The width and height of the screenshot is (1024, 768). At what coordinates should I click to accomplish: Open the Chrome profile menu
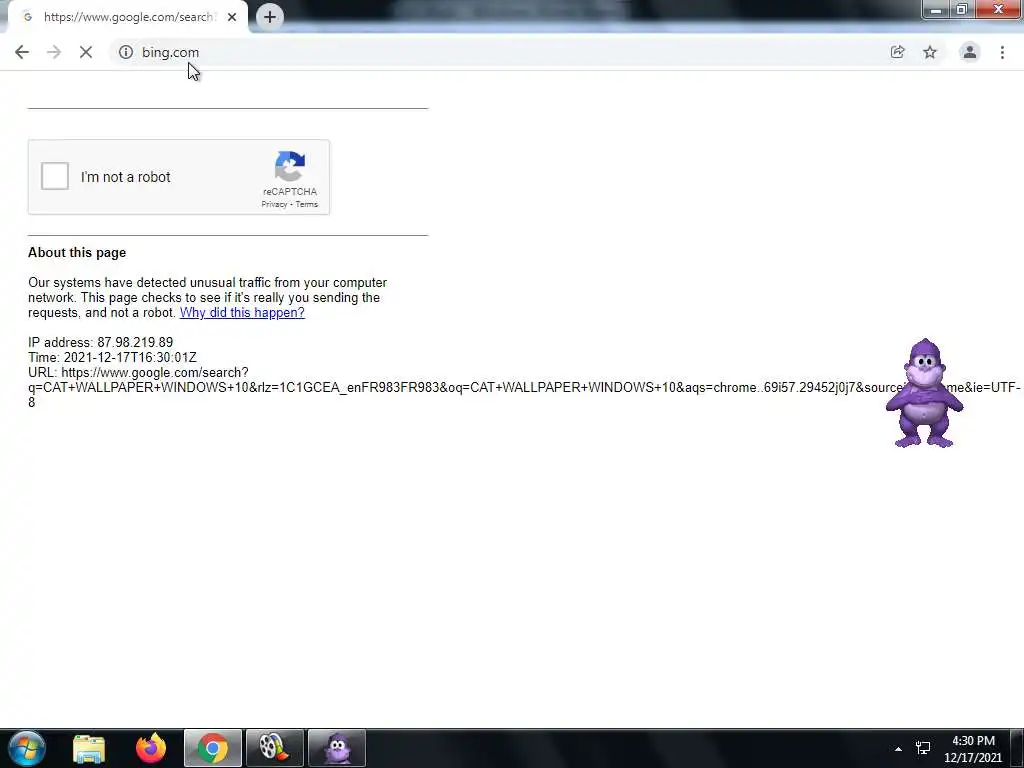pyautogui.click(x=970, y=52)
